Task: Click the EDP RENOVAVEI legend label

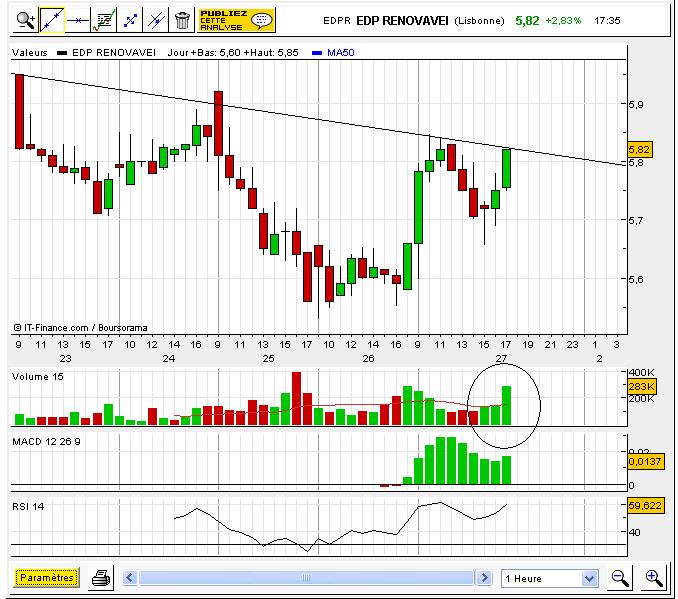Action: [x=114, y=53]
